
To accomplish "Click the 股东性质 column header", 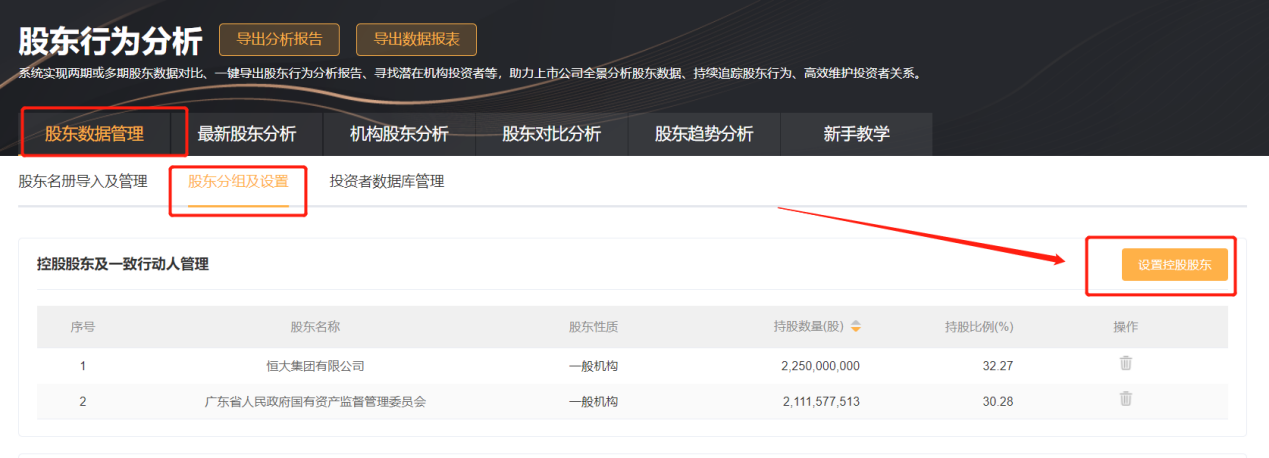I will [593, 327].
